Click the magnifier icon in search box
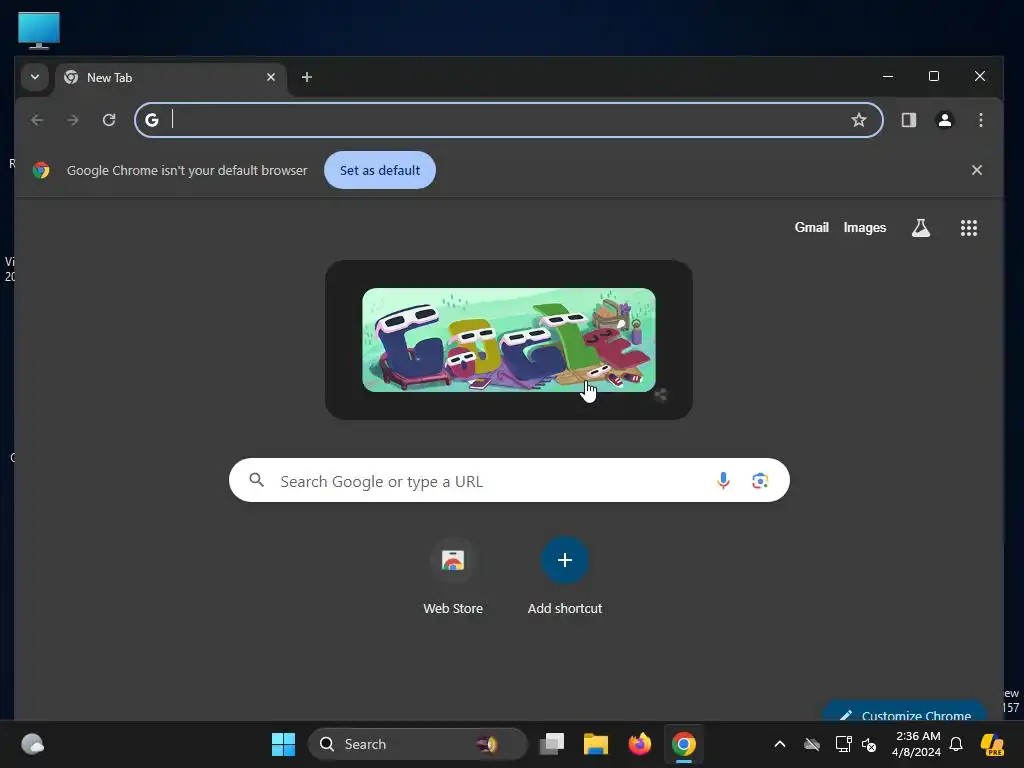1024x768 pixels. [257, 481]
